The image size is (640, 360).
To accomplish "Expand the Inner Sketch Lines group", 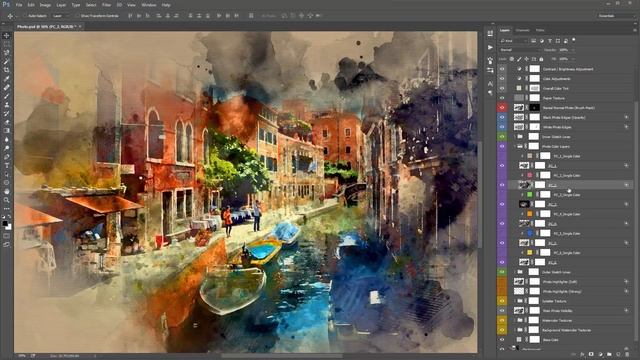I will [x=515, y=137].
